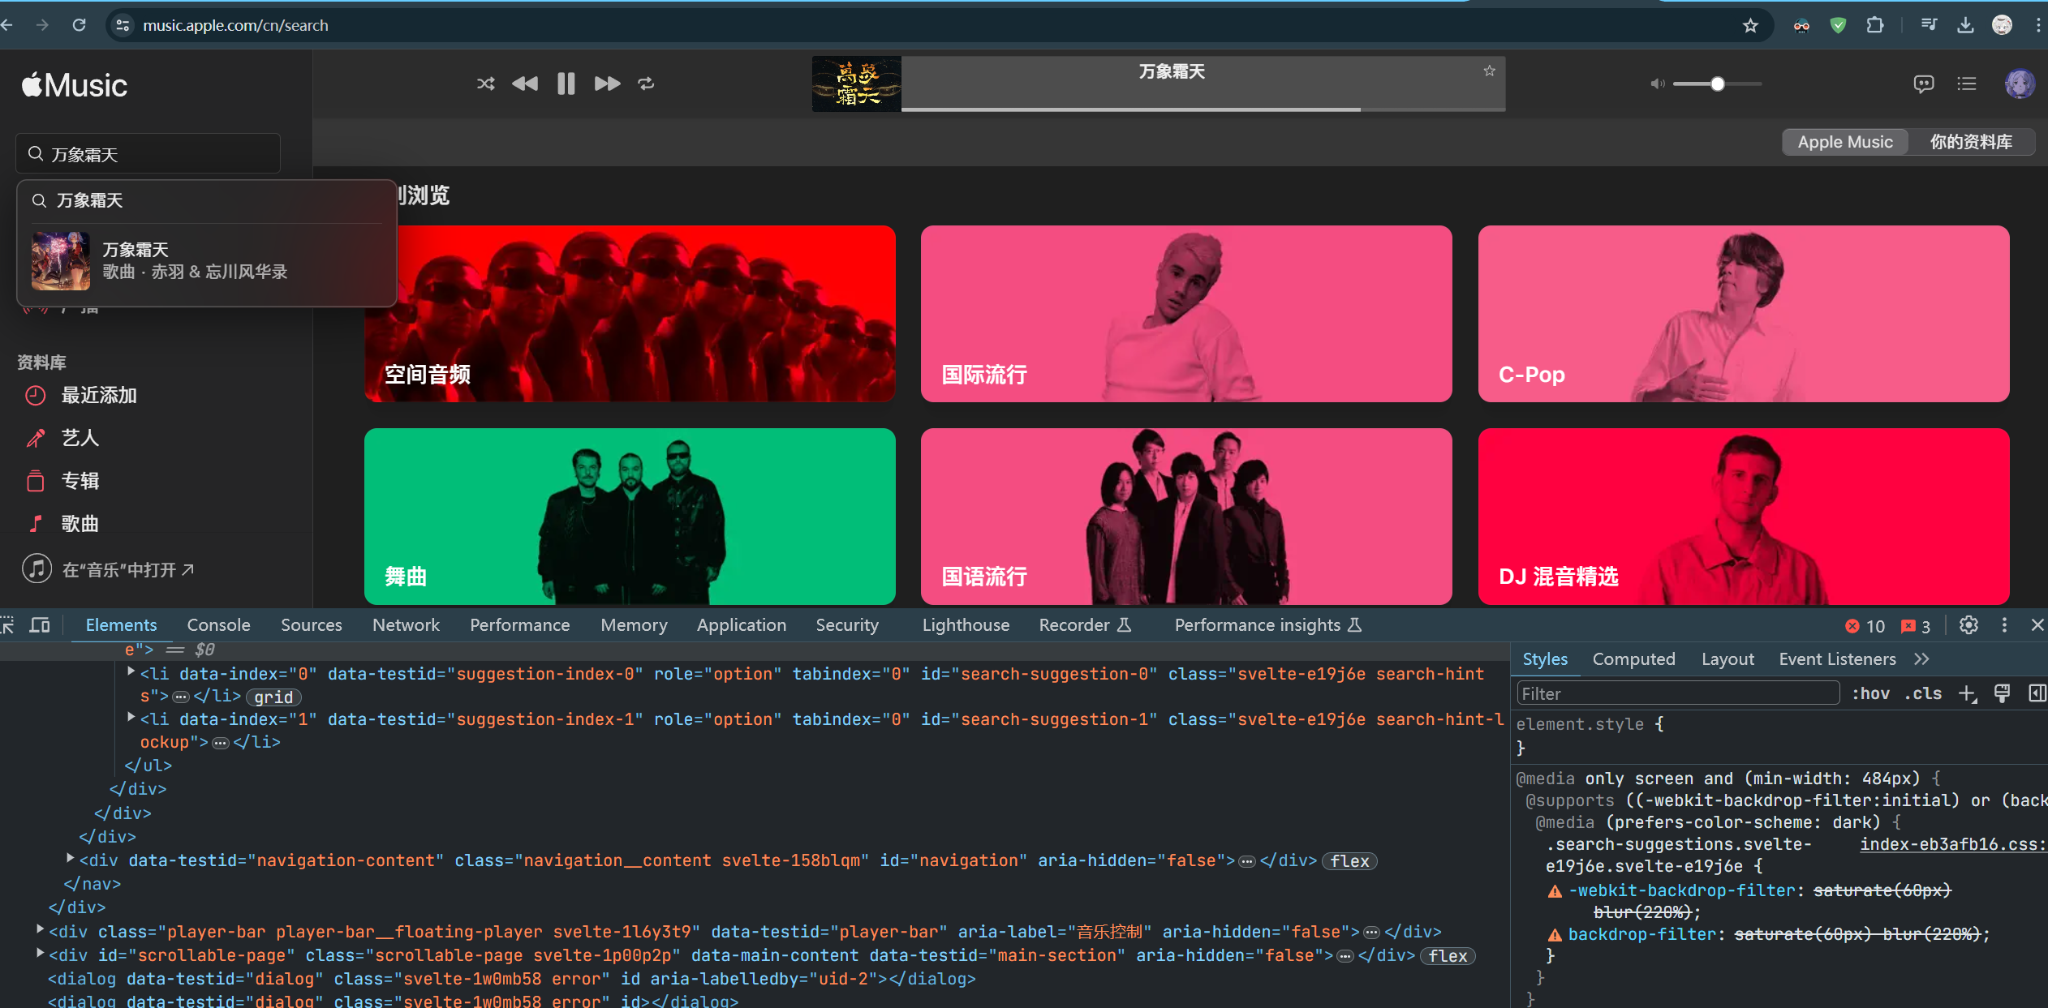Adjust the volume slider

1716,84
